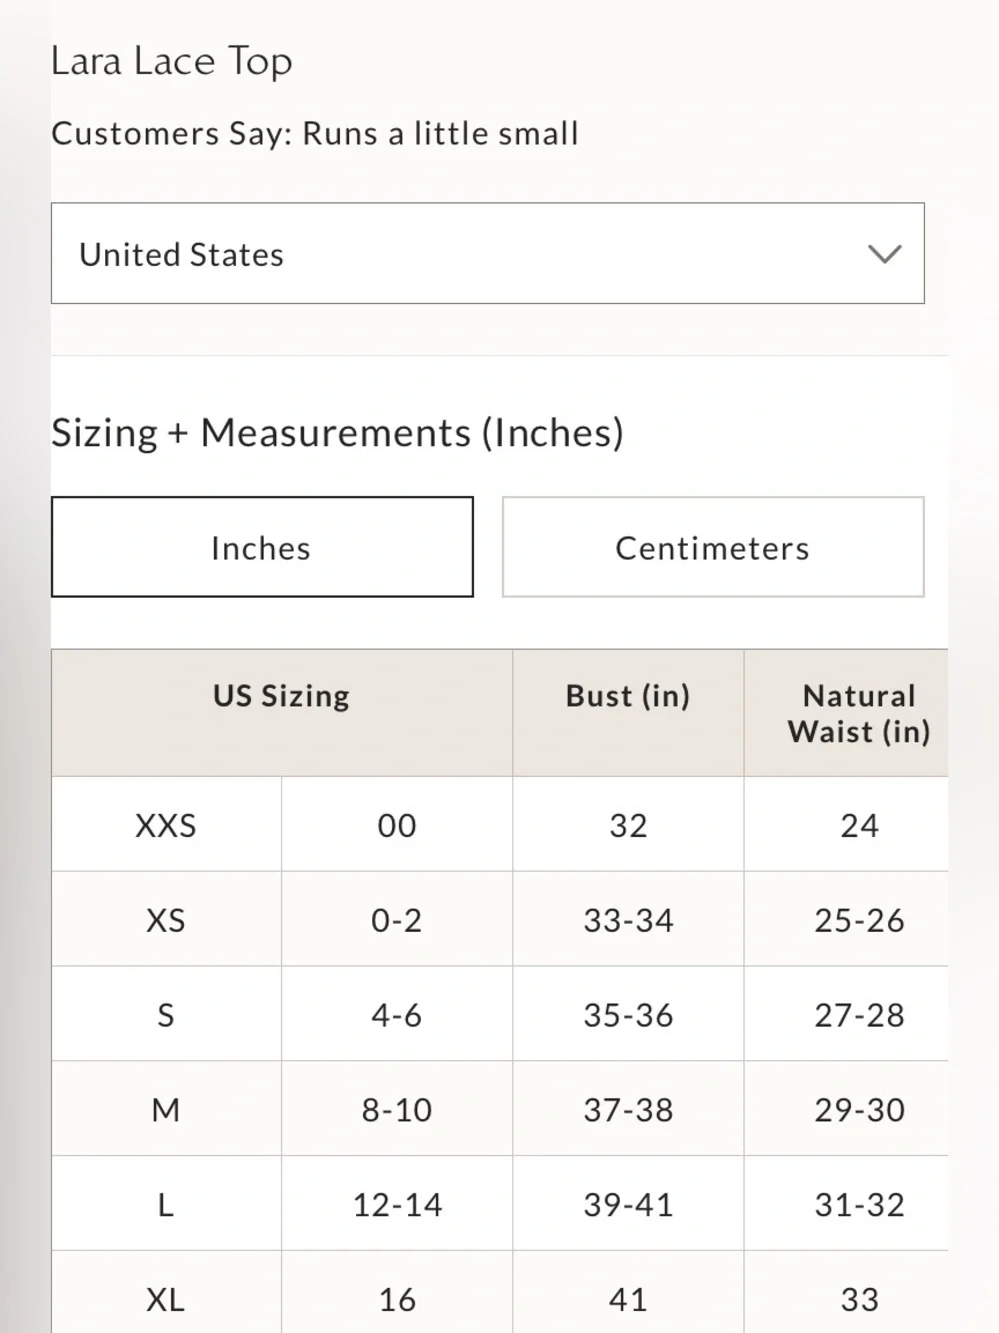Select the L size cell
Screen dimensions: 999x1333
[166, 1204]
